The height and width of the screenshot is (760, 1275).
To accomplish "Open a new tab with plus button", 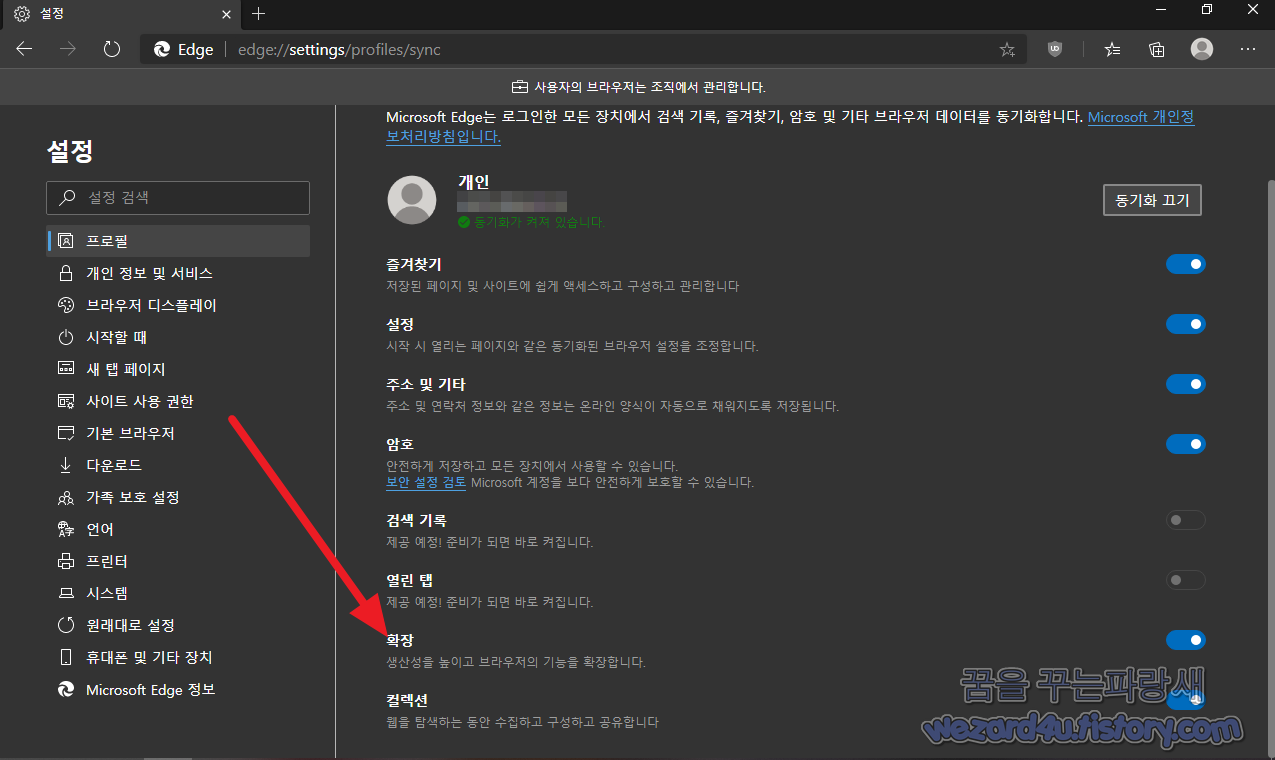I will pyautogui.click(x=259, y=14).
